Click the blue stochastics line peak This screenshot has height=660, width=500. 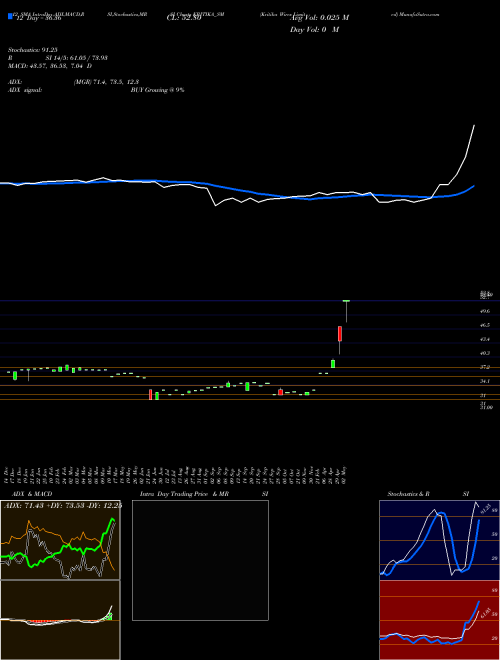pyautogui.click(x=441, y=514)
